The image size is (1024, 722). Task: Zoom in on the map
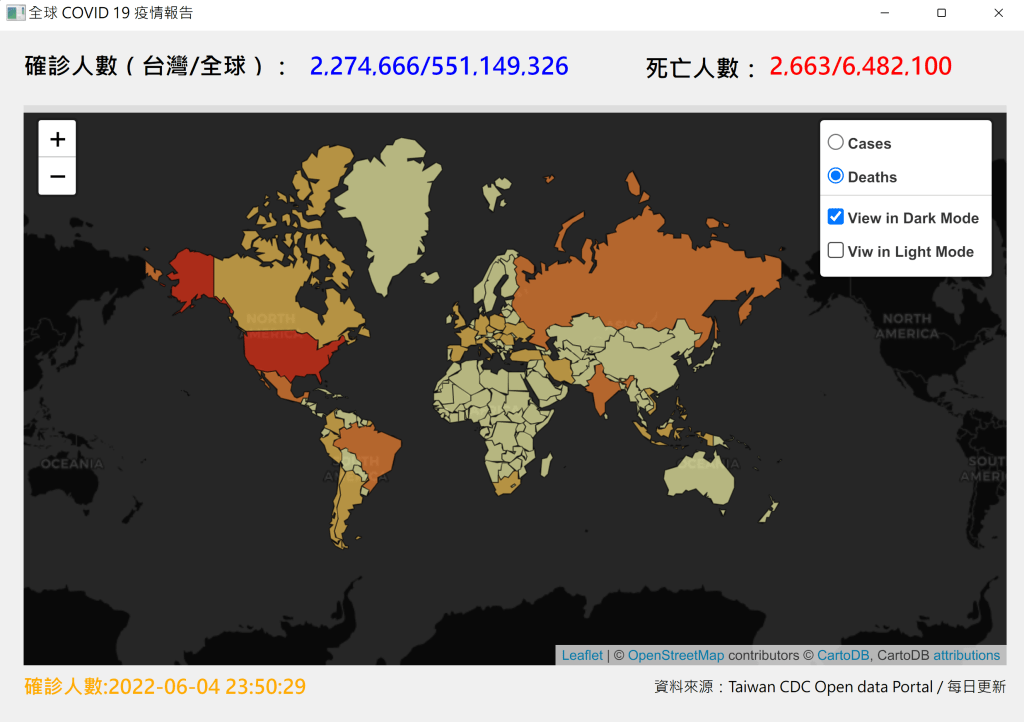[x=57, y=139]
